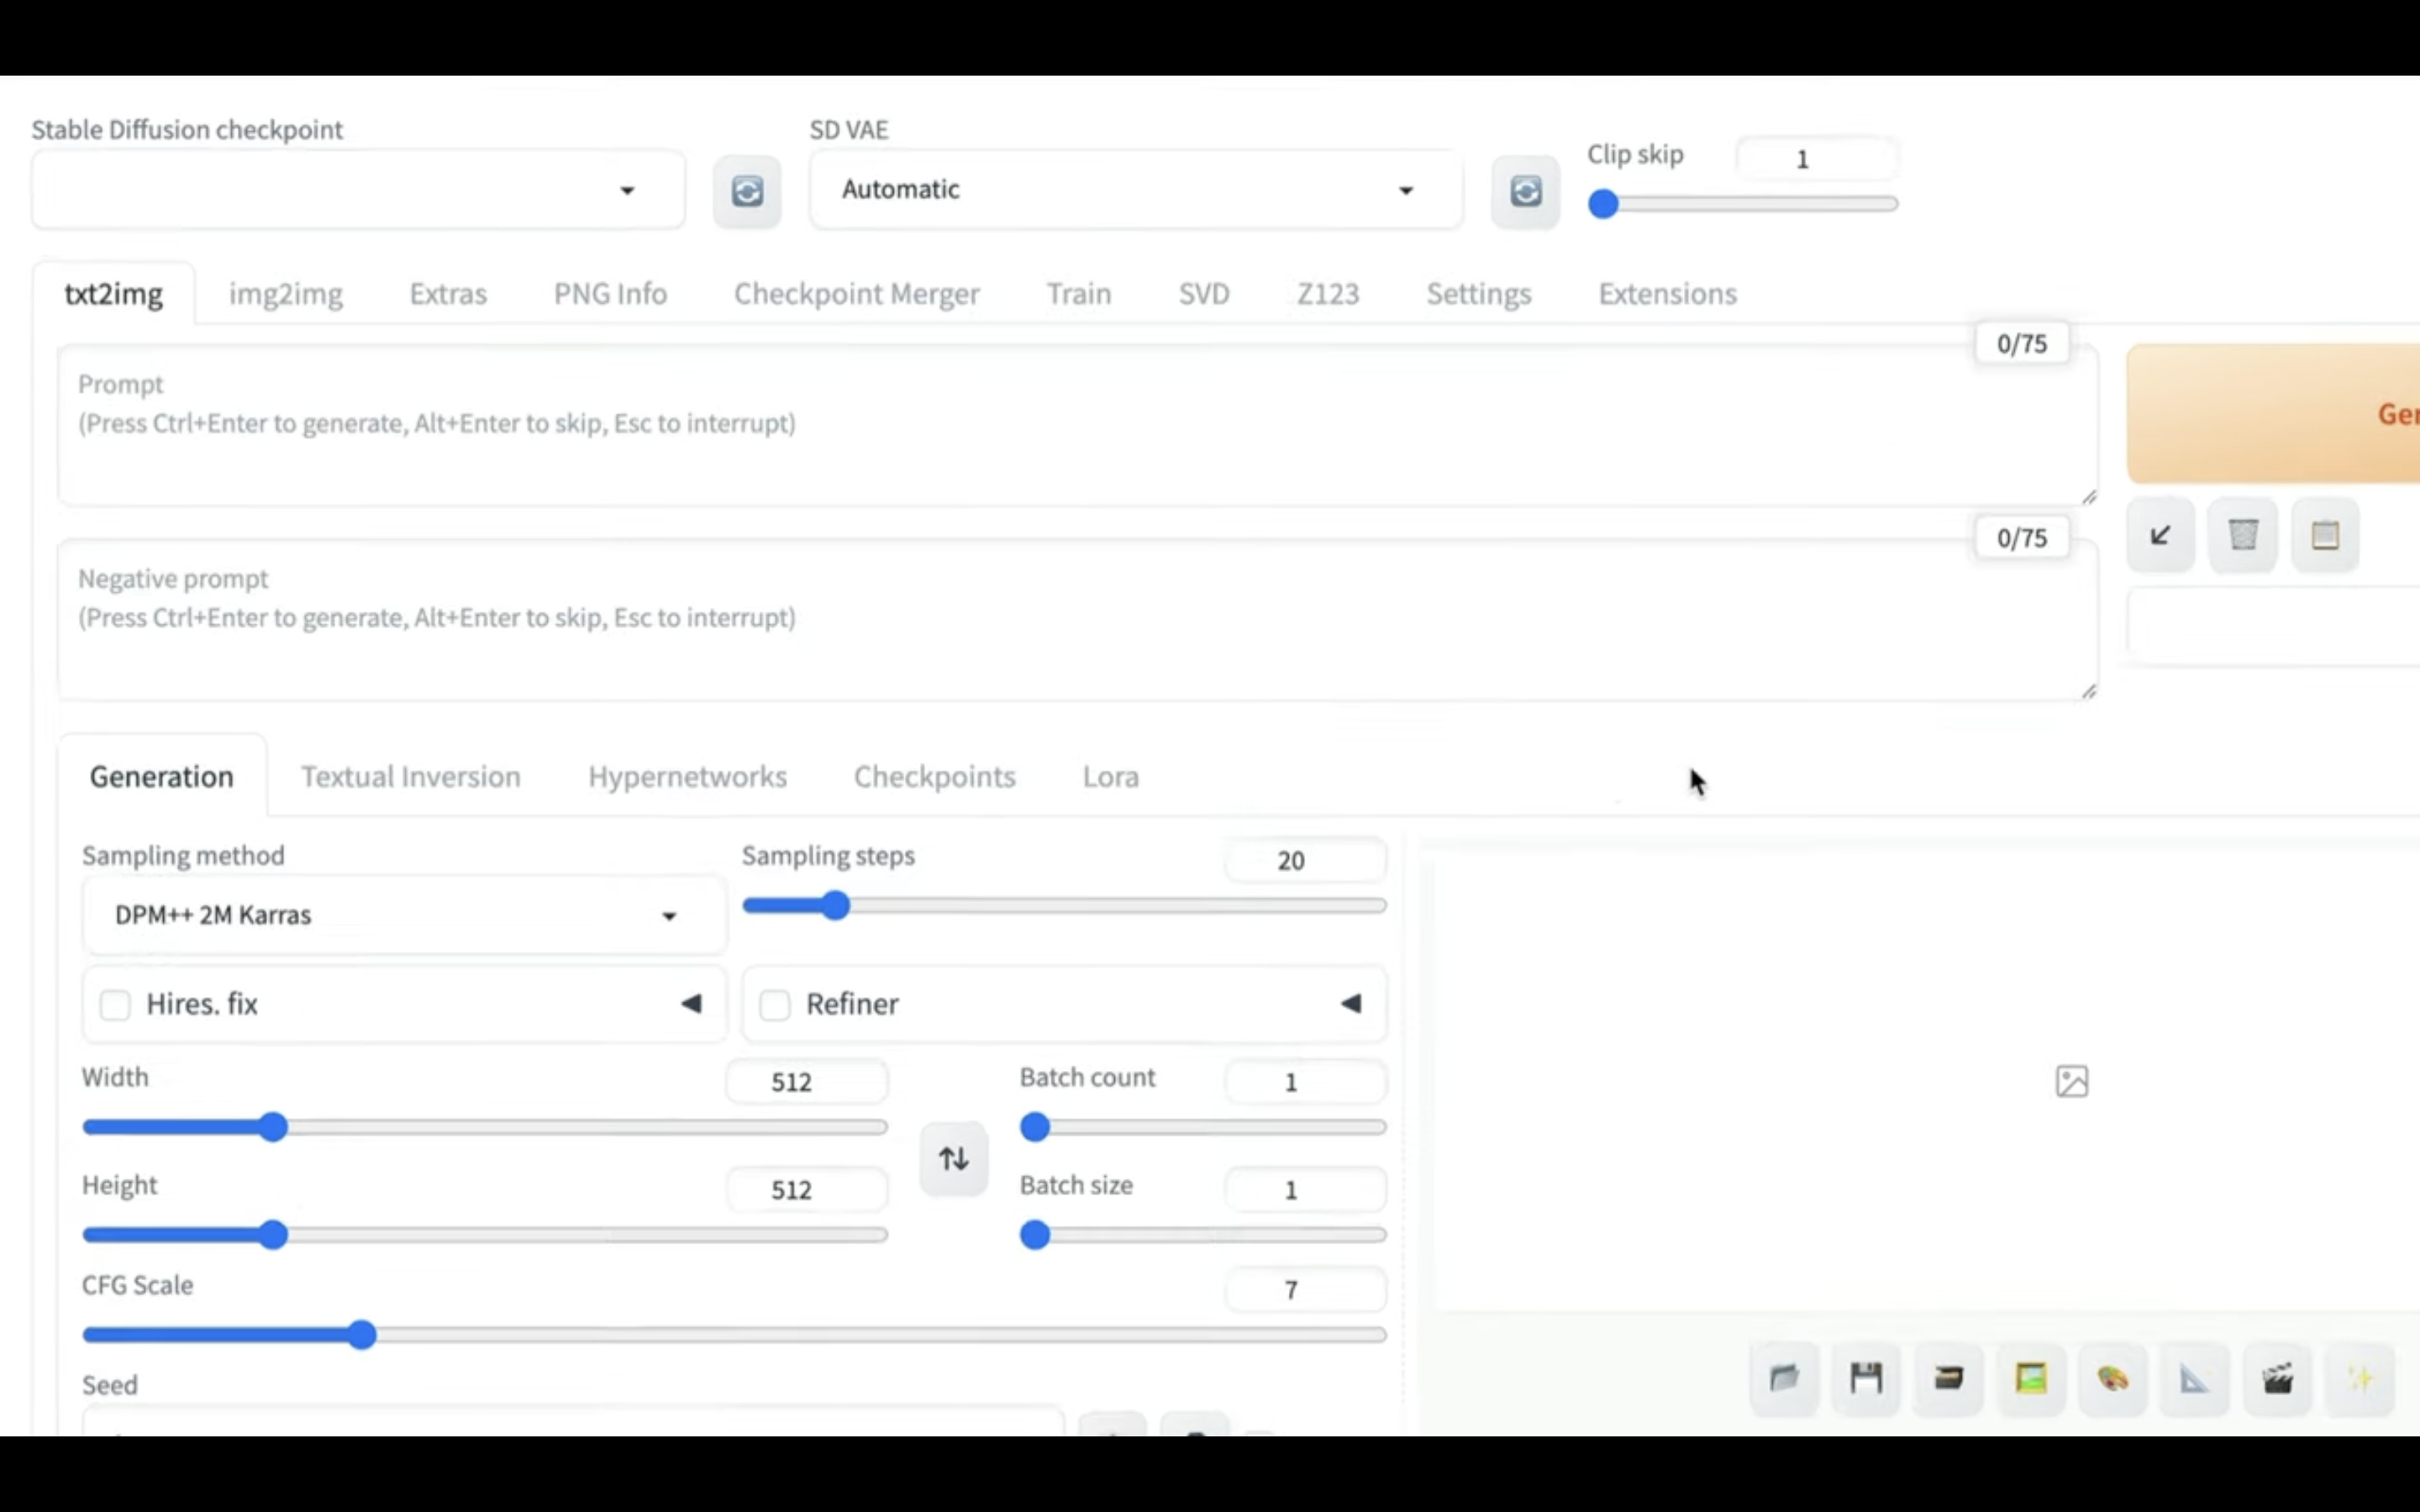Screen dimensions: 2420x1512
Task: Click the arrow icon to read last parameters
Action: pyautogui.click(x=2160, y=535)
